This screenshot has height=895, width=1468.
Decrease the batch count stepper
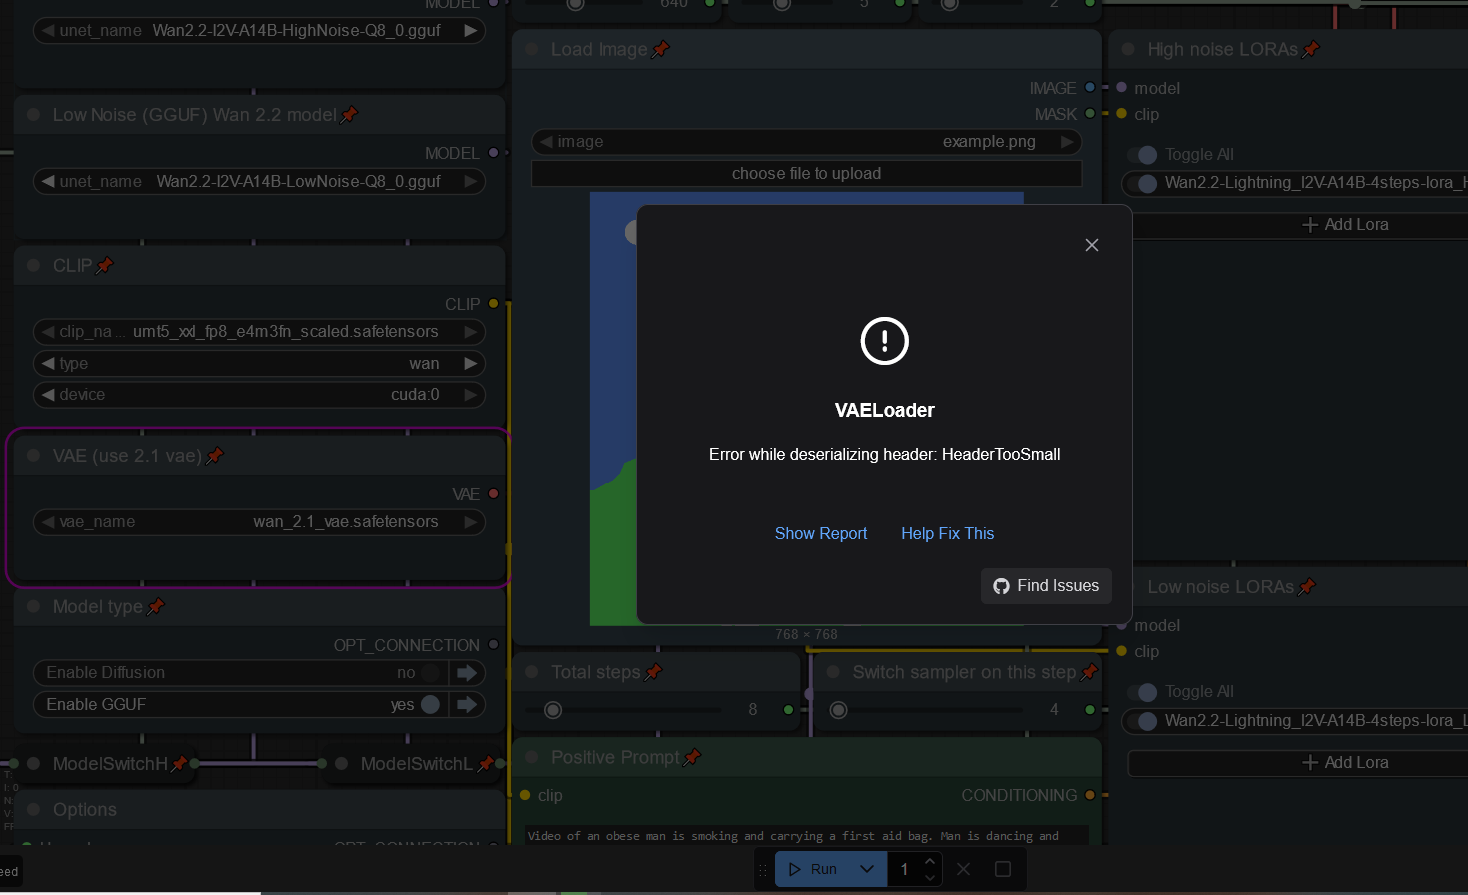pos(930,878)
